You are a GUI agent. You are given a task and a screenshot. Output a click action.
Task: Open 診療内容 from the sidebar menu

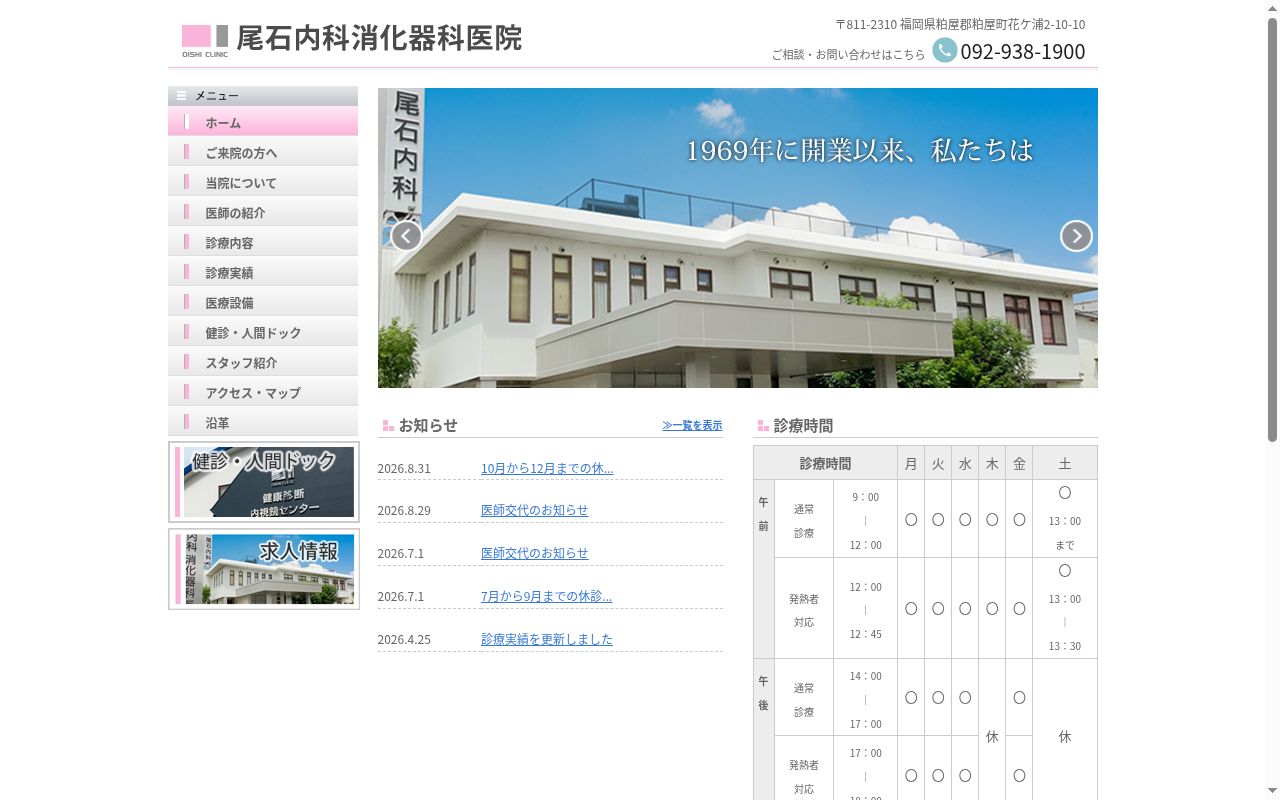(263, 242)
